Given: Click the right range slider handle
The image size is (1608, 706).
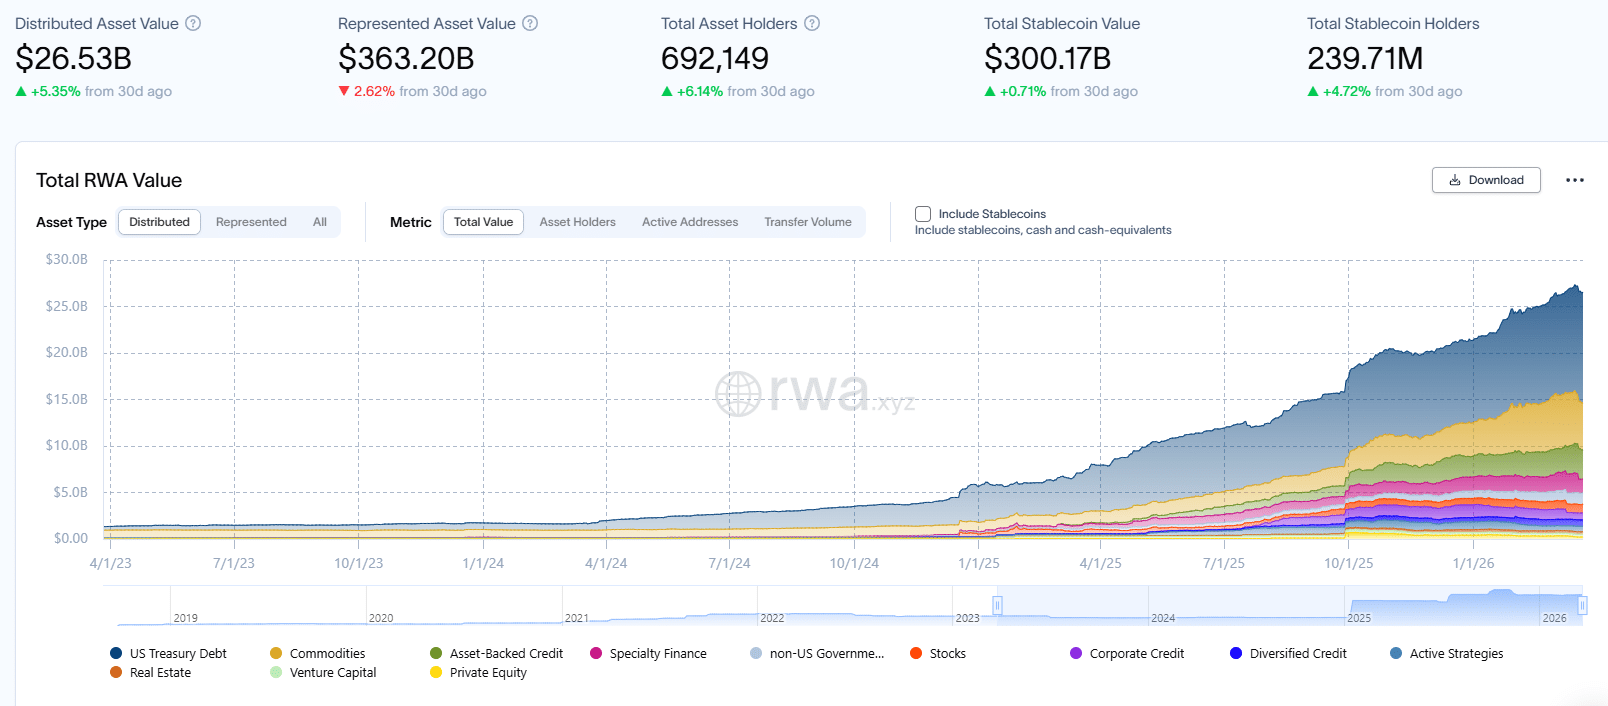Looking at the screenshot, I should [x=1582, y=605].
